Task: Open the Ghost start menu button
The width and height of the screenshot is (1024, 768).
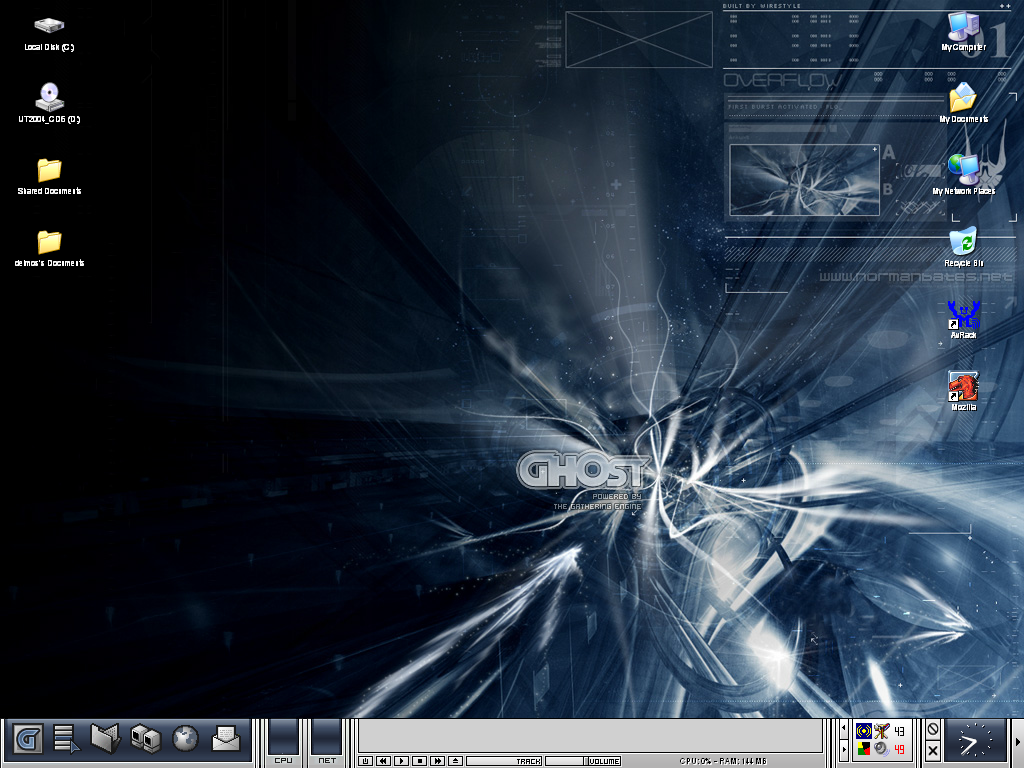Action: pyautogui.click(x=28, y=740)
